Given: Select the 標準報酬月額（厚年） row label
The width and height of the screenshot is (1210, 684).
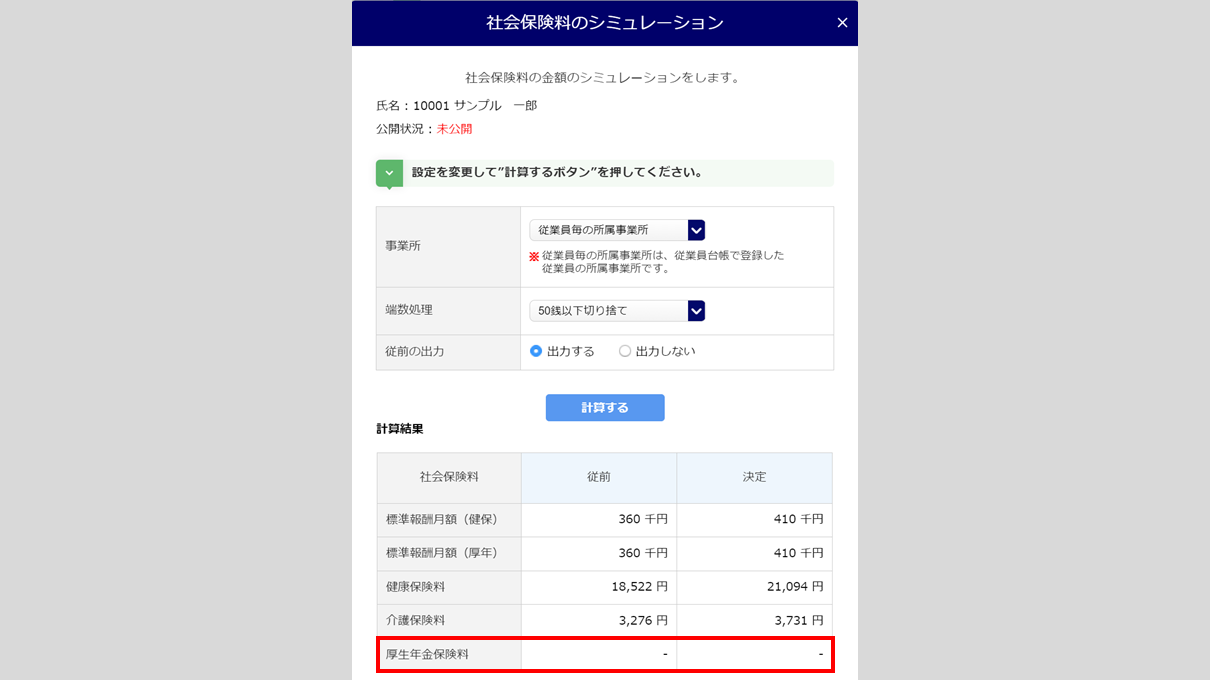Looking at the screenshot, I should pyautogui.click(x=441, y=553).
